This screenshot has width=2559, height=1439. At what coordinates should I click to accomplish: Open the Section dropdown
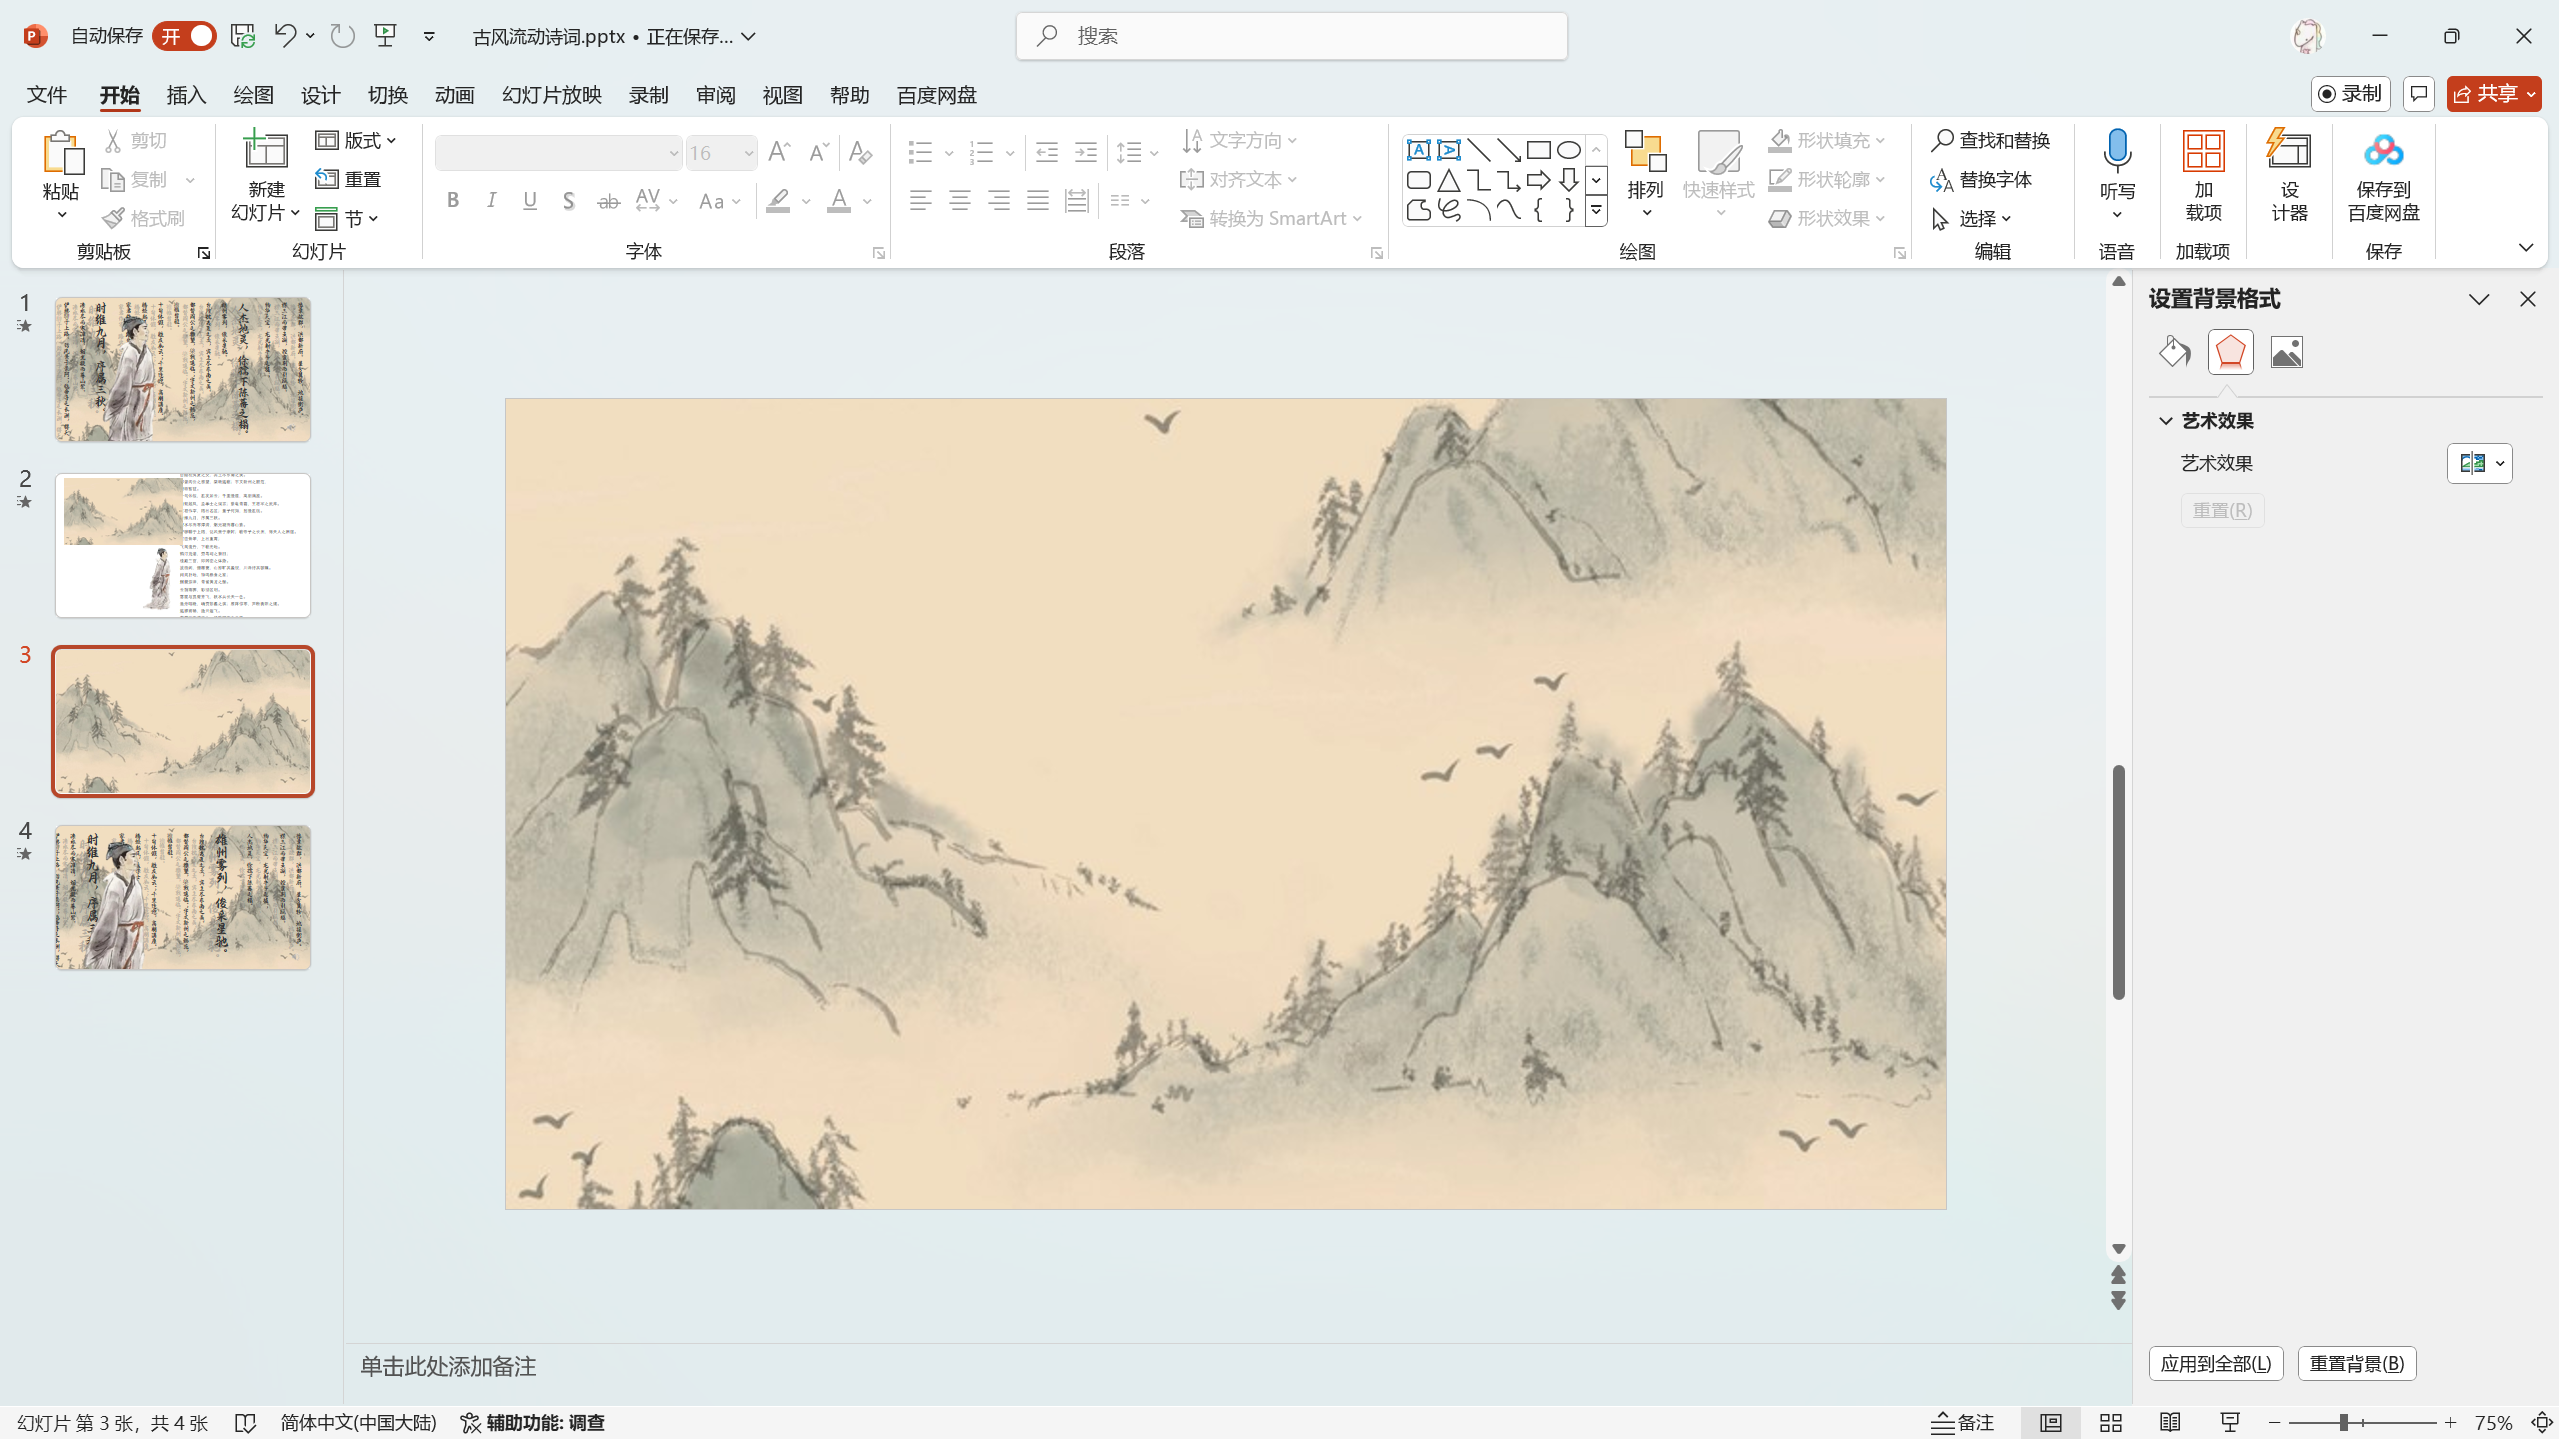(347, 218)
